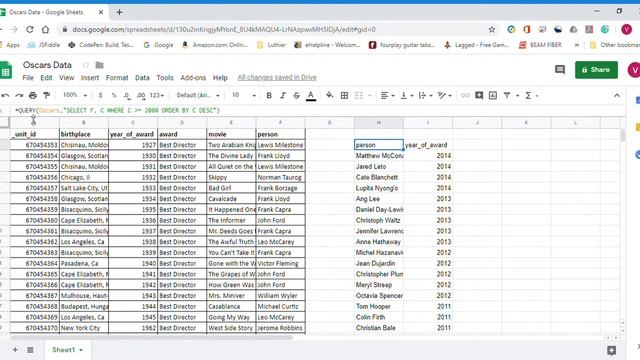Click the Google account avatar in Sheets
Screen dimensions: 640x360
click(x=634, y=70)
